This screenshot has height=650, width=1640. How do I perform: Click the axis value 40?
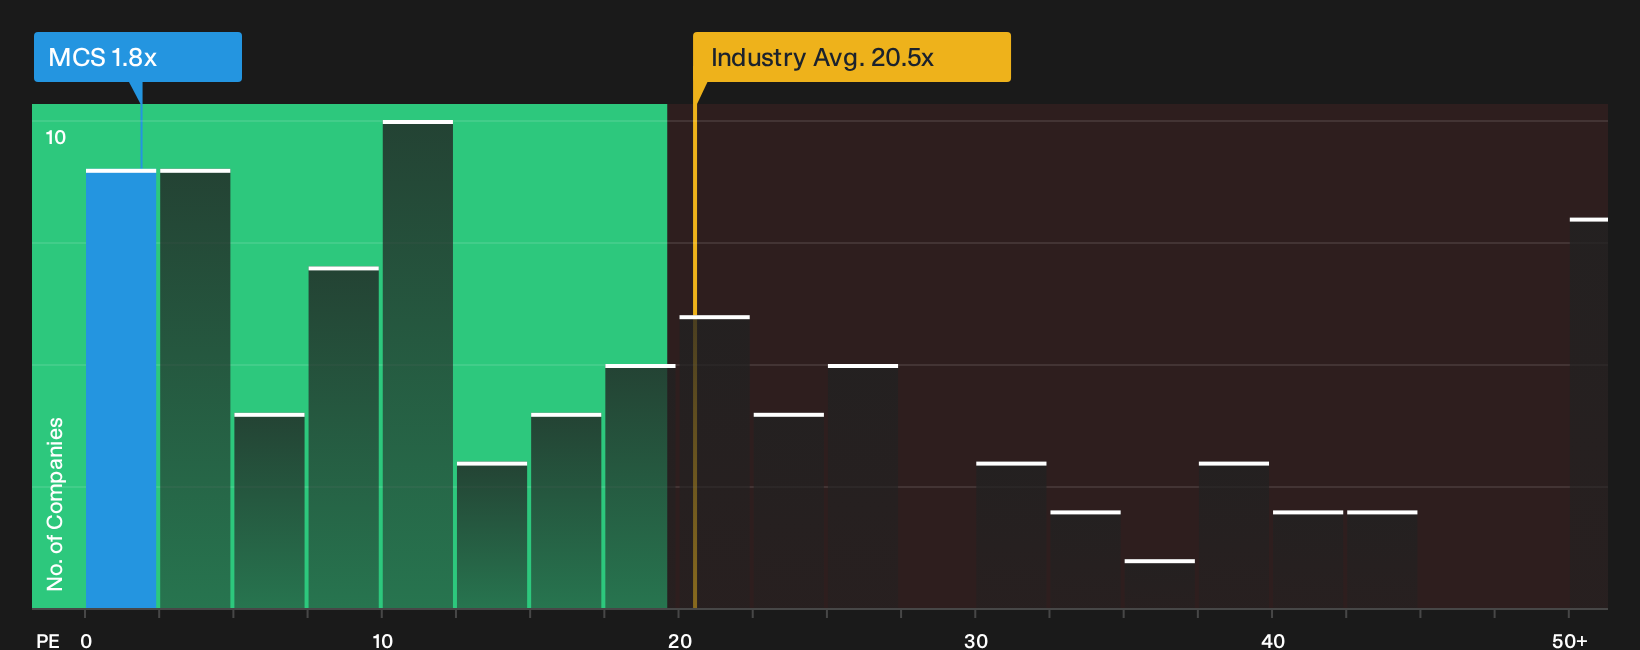1273,640
